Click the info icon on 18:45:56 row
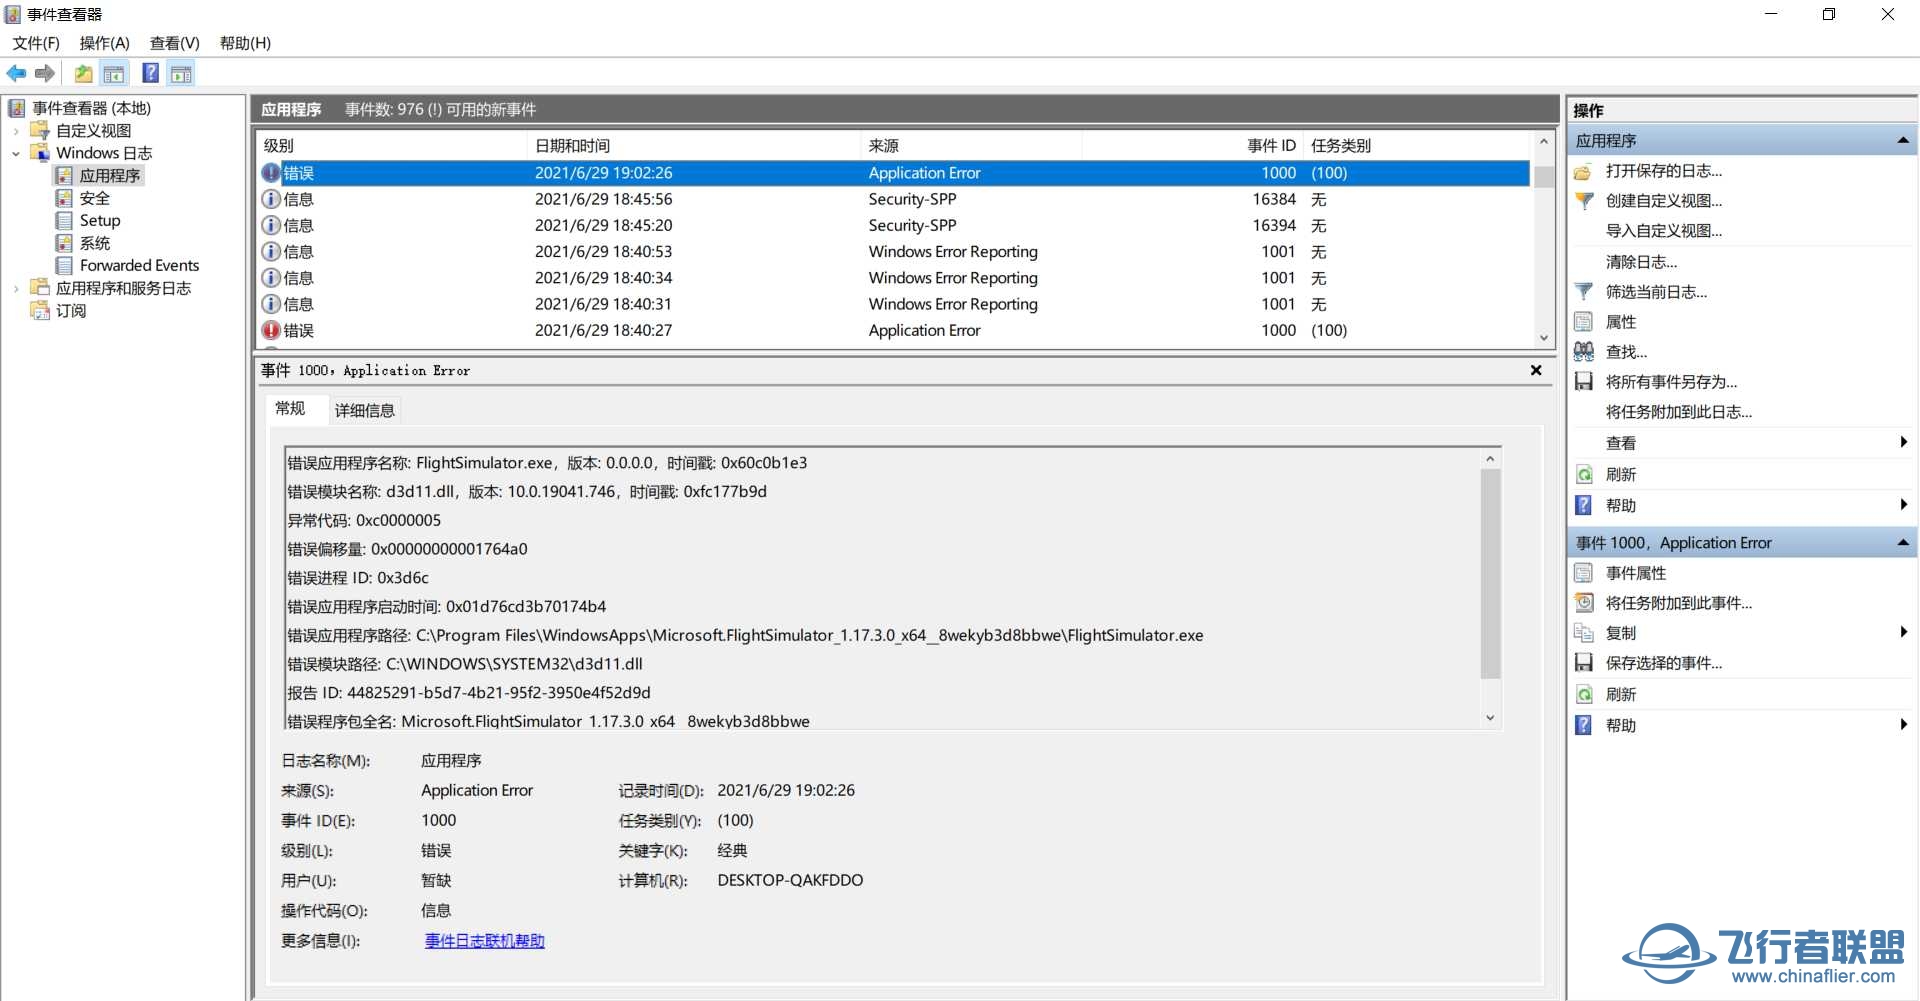This screenshot has height=1001, width=1920. click(x=271, y=199)
